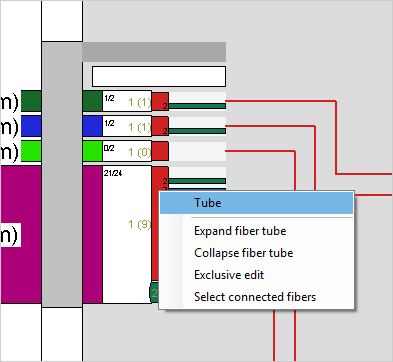Click the 21/24 fiber count label
The width and height of the screenshot is (393, 362).
pos(113,173)
